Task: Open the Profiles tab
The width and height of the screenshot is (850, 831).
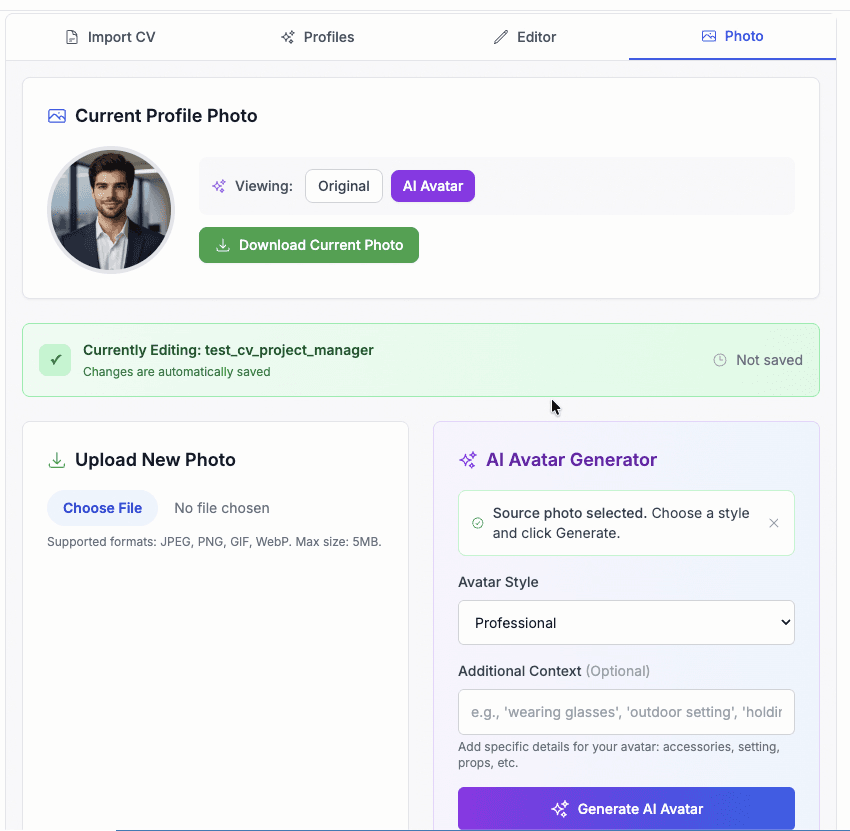Action: [318, 37]
